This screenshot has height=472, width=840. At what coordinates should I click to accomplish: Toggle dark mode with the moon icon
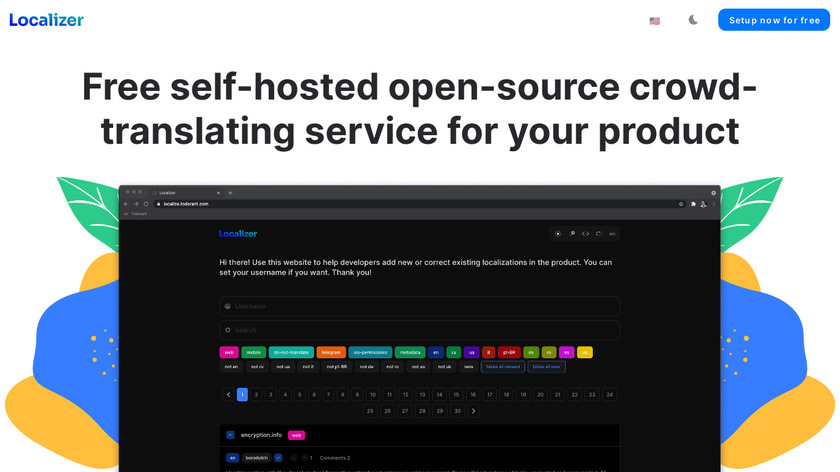coord(693,20)
